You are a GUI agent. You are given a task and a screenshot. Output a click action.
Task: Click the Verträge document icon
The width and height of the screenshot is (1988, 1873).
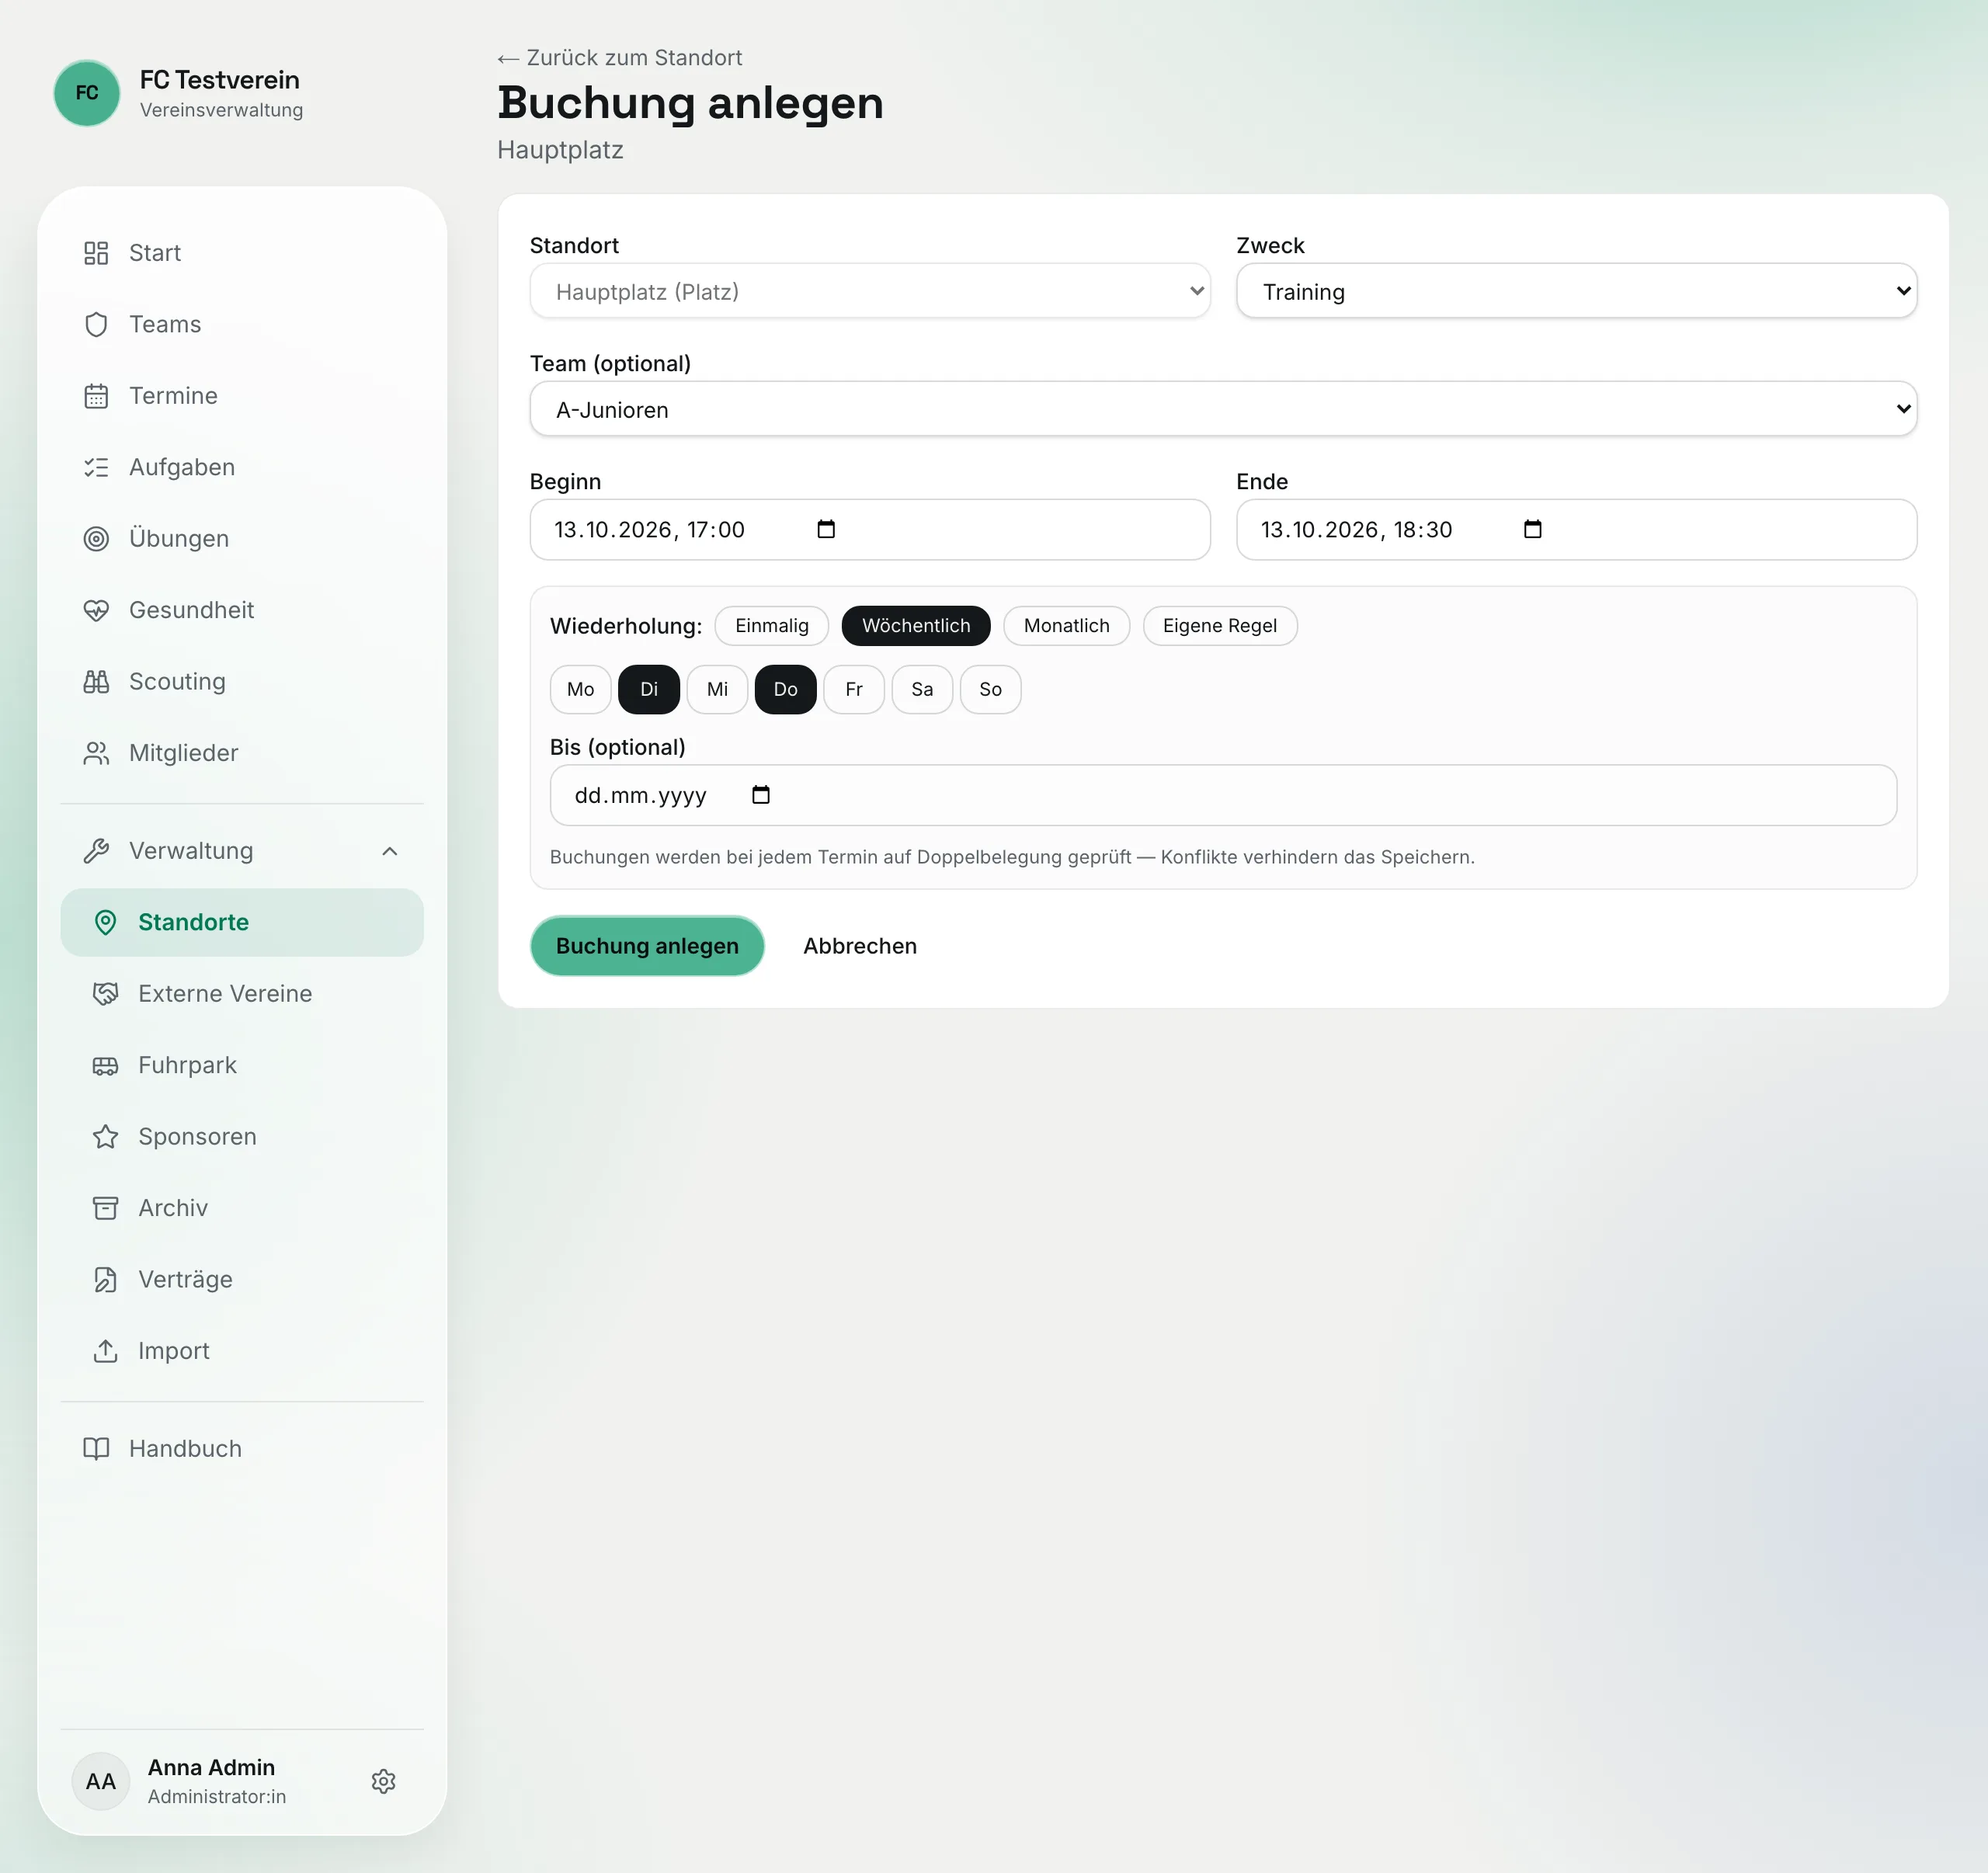click(105, 1280)
